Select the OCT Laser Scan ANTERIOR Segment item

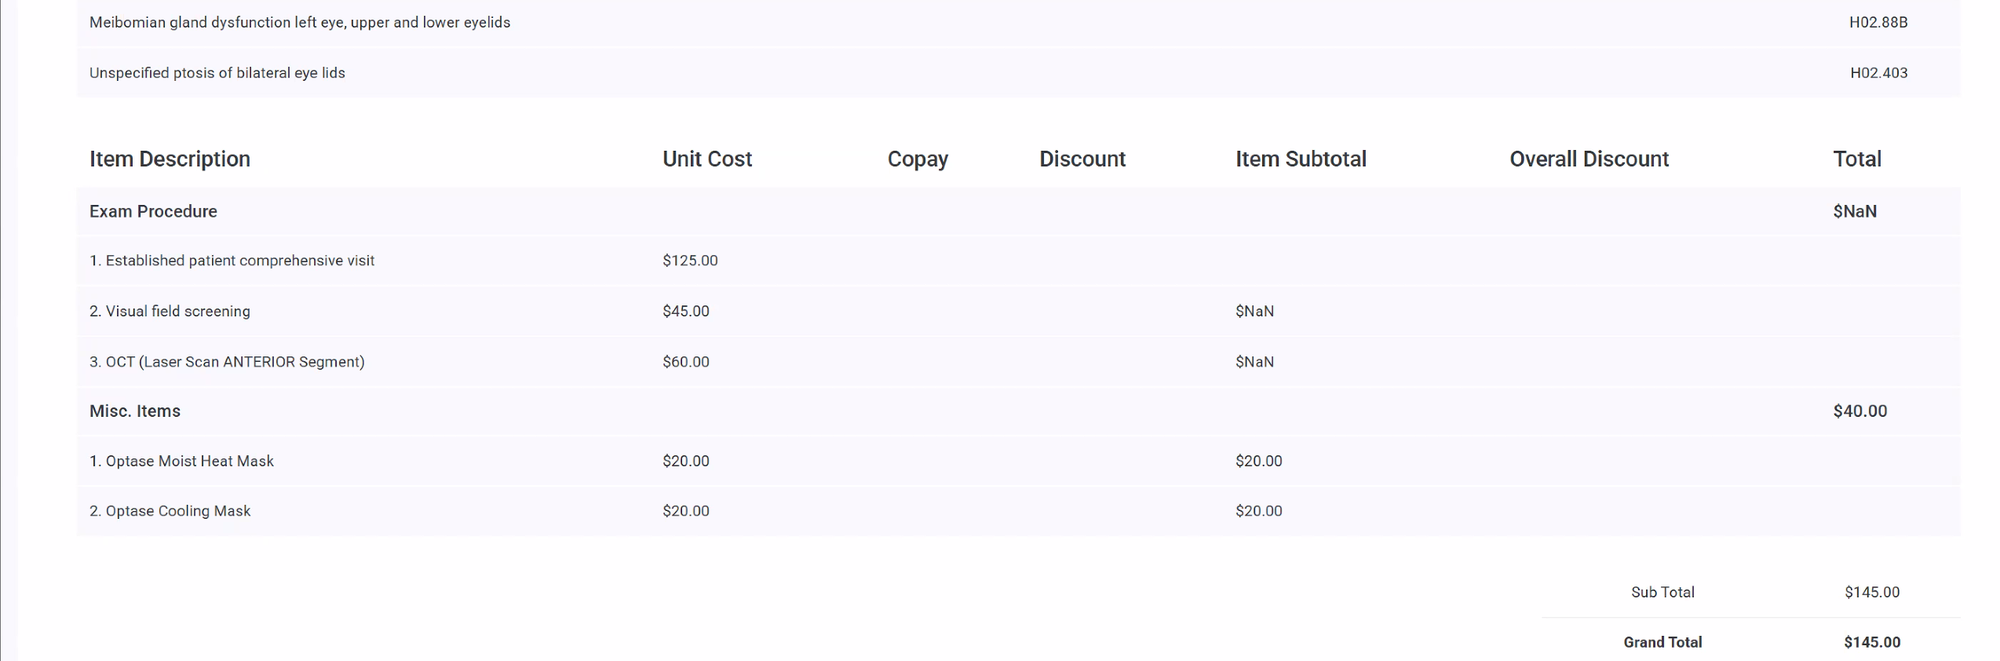(227, 362)
